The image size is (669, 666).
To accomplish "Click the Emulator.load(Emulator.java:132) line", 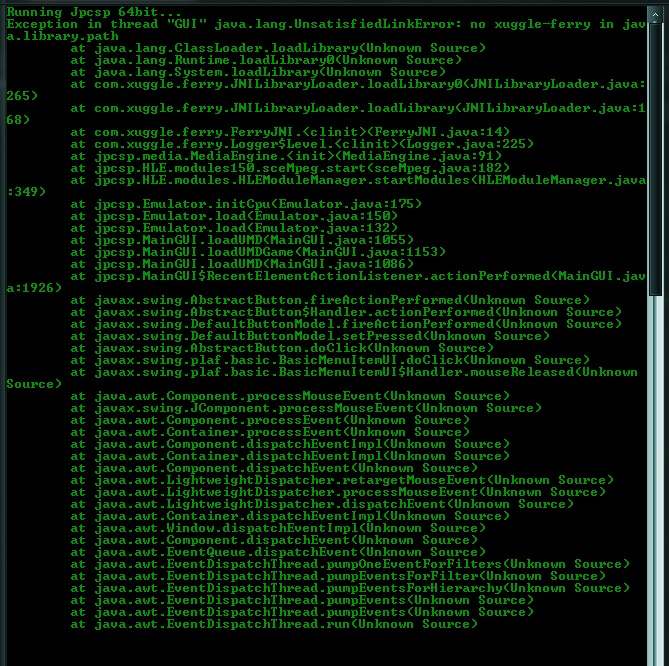I will tap(234, 228).
